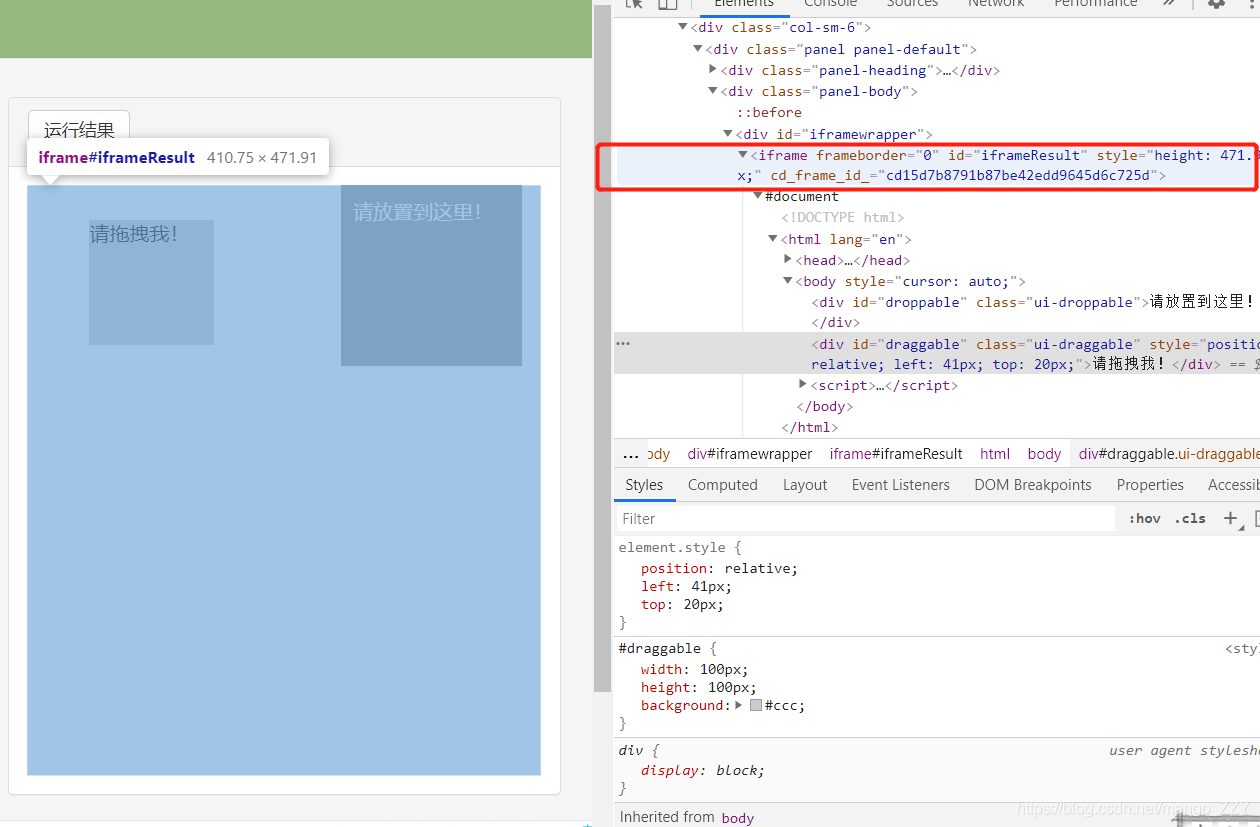Click the position: relative declaration
Viewport: 1260px width, 827px height.
pos(719,568)
